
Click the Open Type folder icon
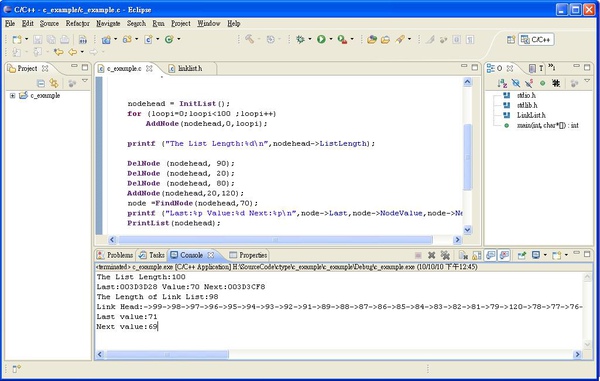[385, 39]
